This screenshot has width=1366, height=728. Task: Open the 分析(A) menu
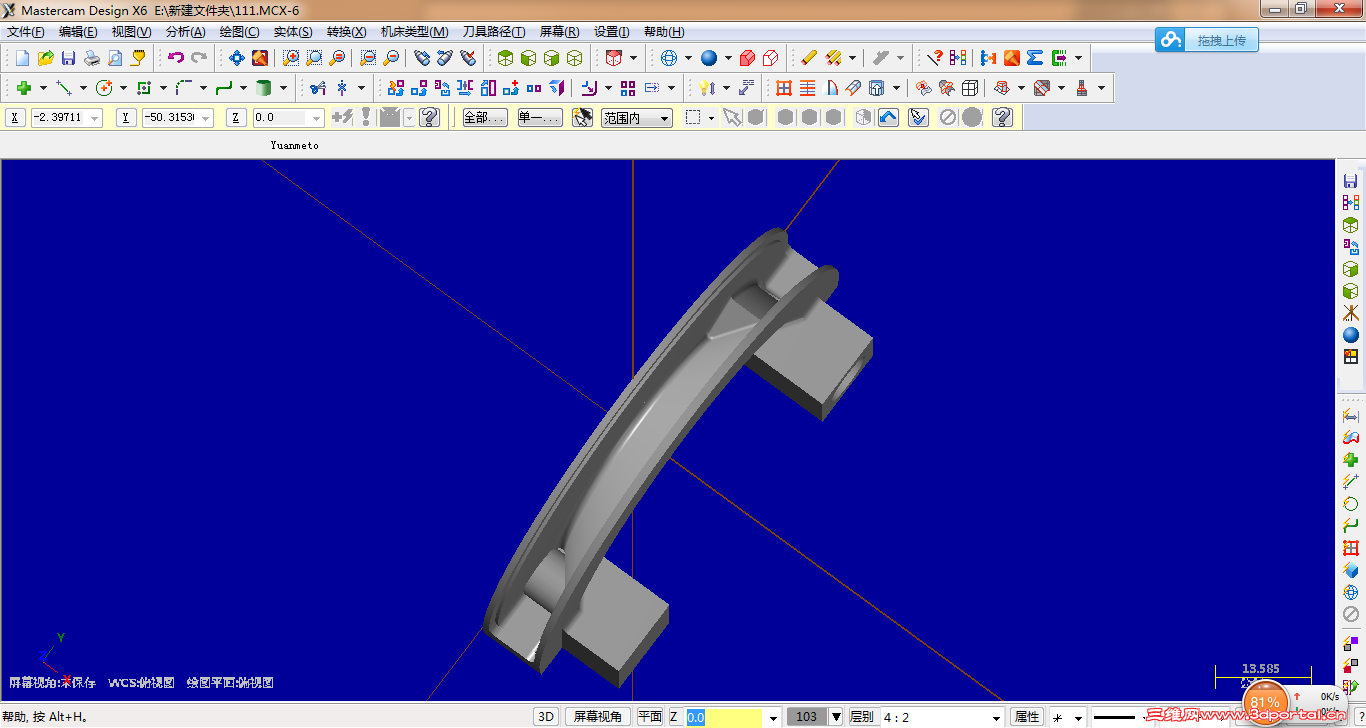pyautogui.click(x=185, y=32)
